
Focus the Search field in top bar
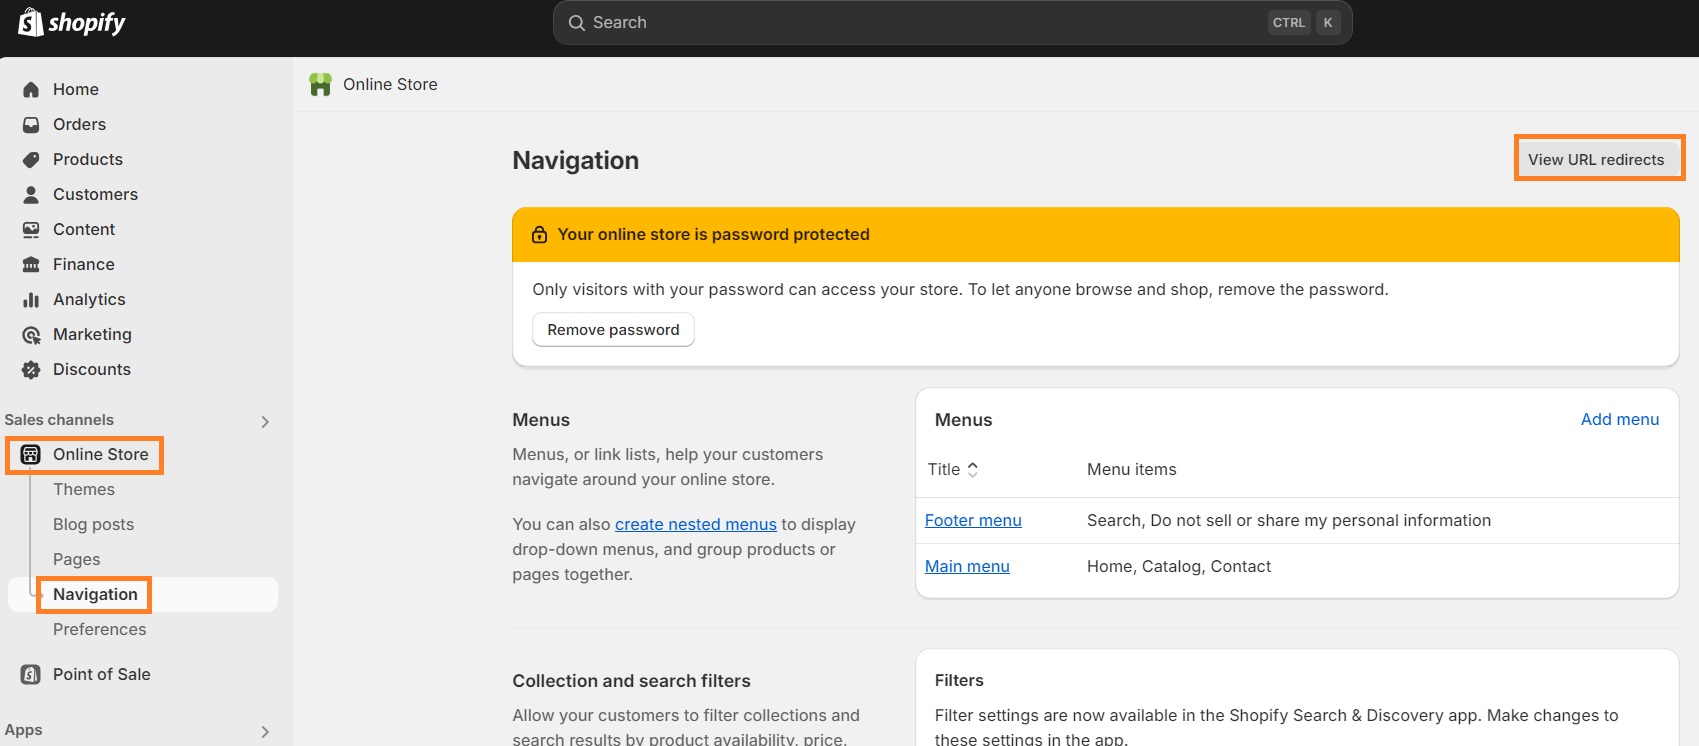pyautogui.click(x=920, y=23)
